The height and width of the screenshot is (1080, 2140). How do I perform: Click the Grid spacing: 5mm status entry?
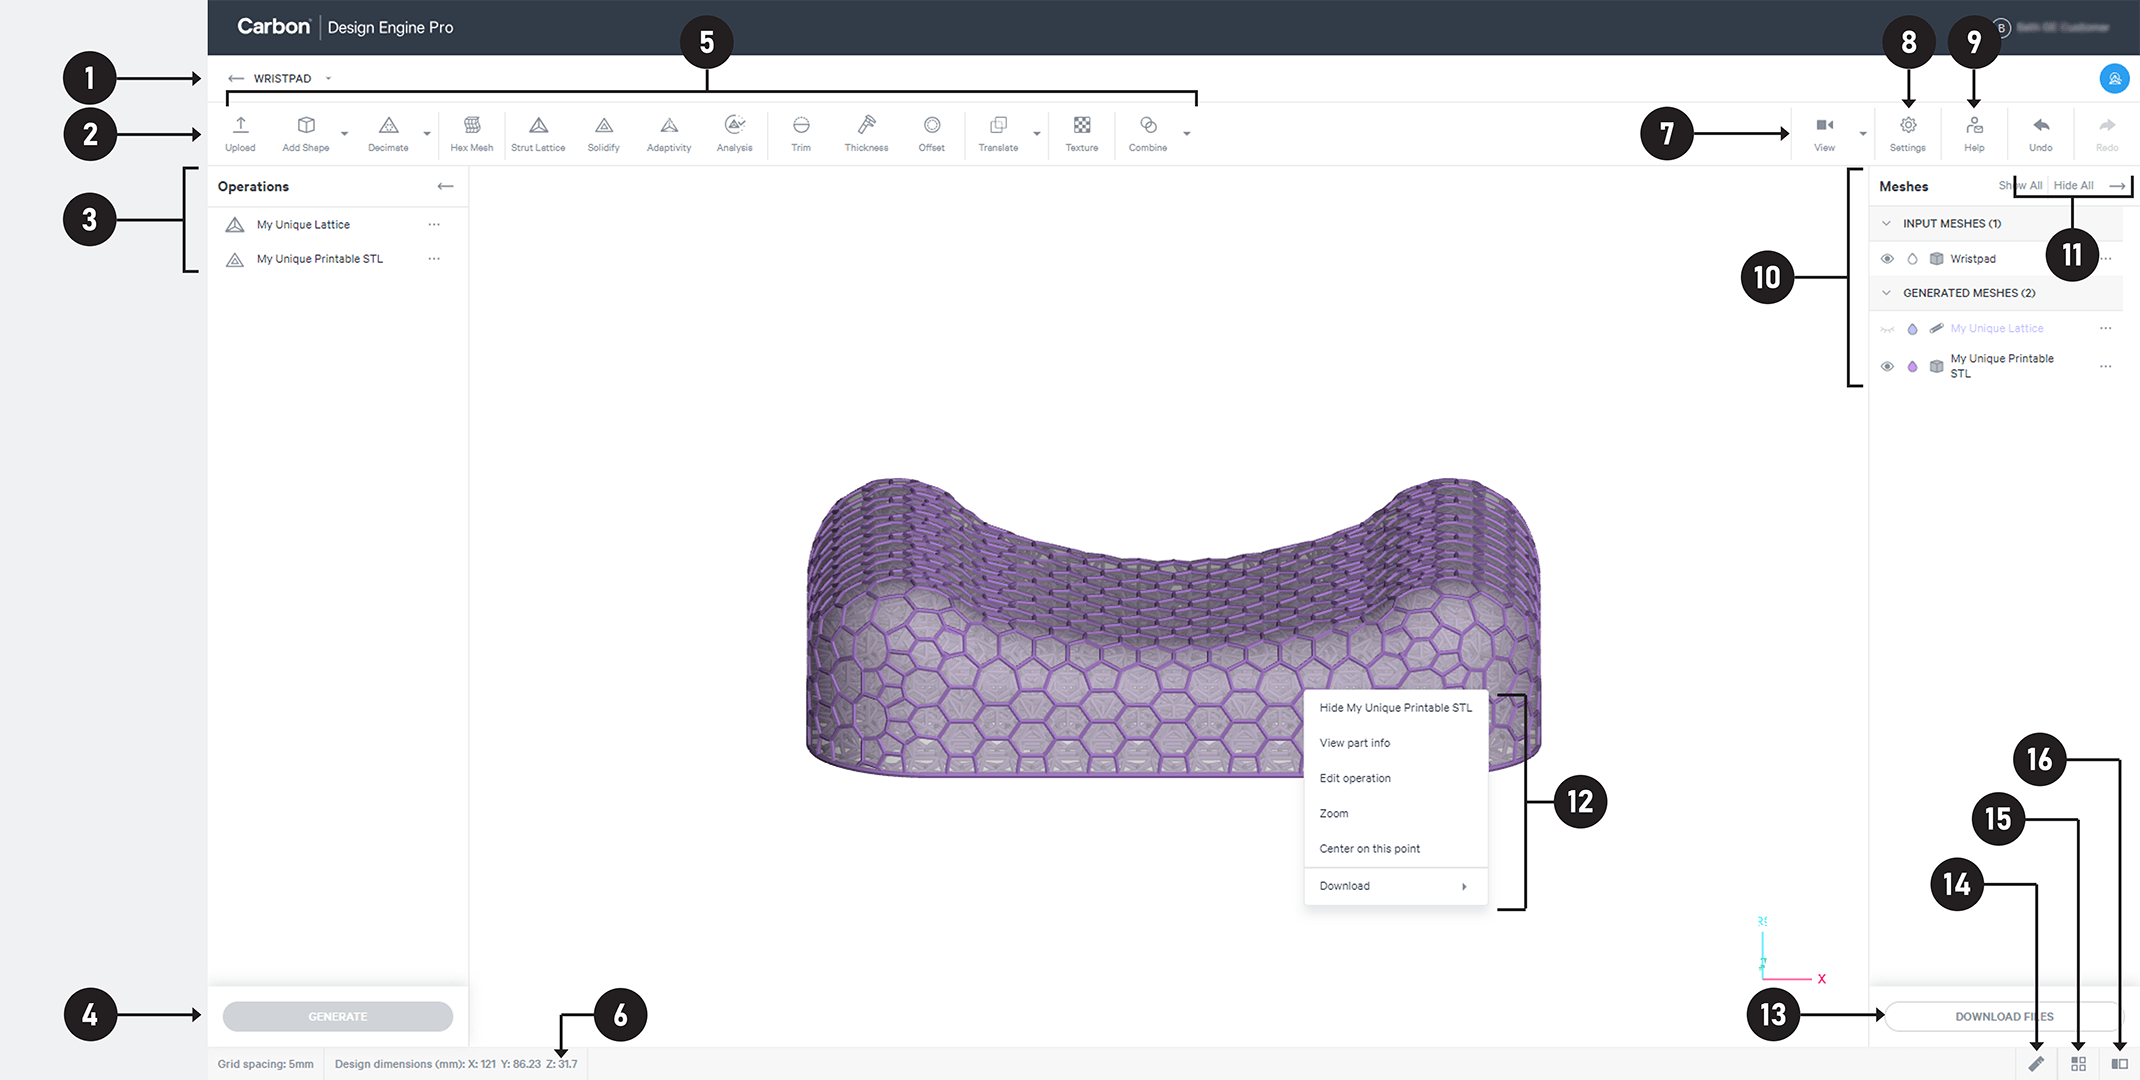[x=266, y=1064]
